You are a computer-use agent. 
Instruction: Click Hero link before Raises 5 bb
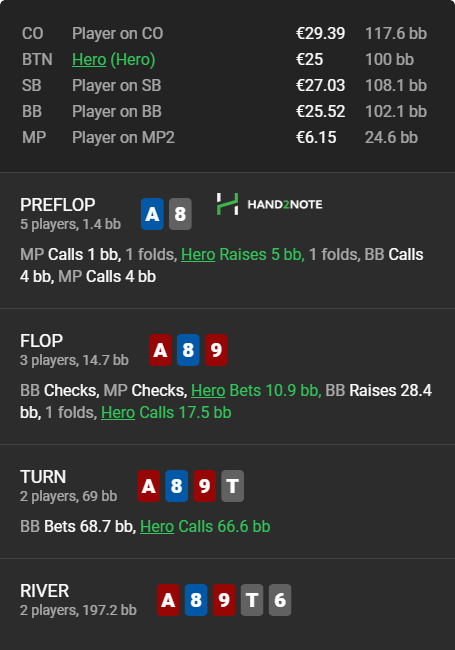[198, 255]
